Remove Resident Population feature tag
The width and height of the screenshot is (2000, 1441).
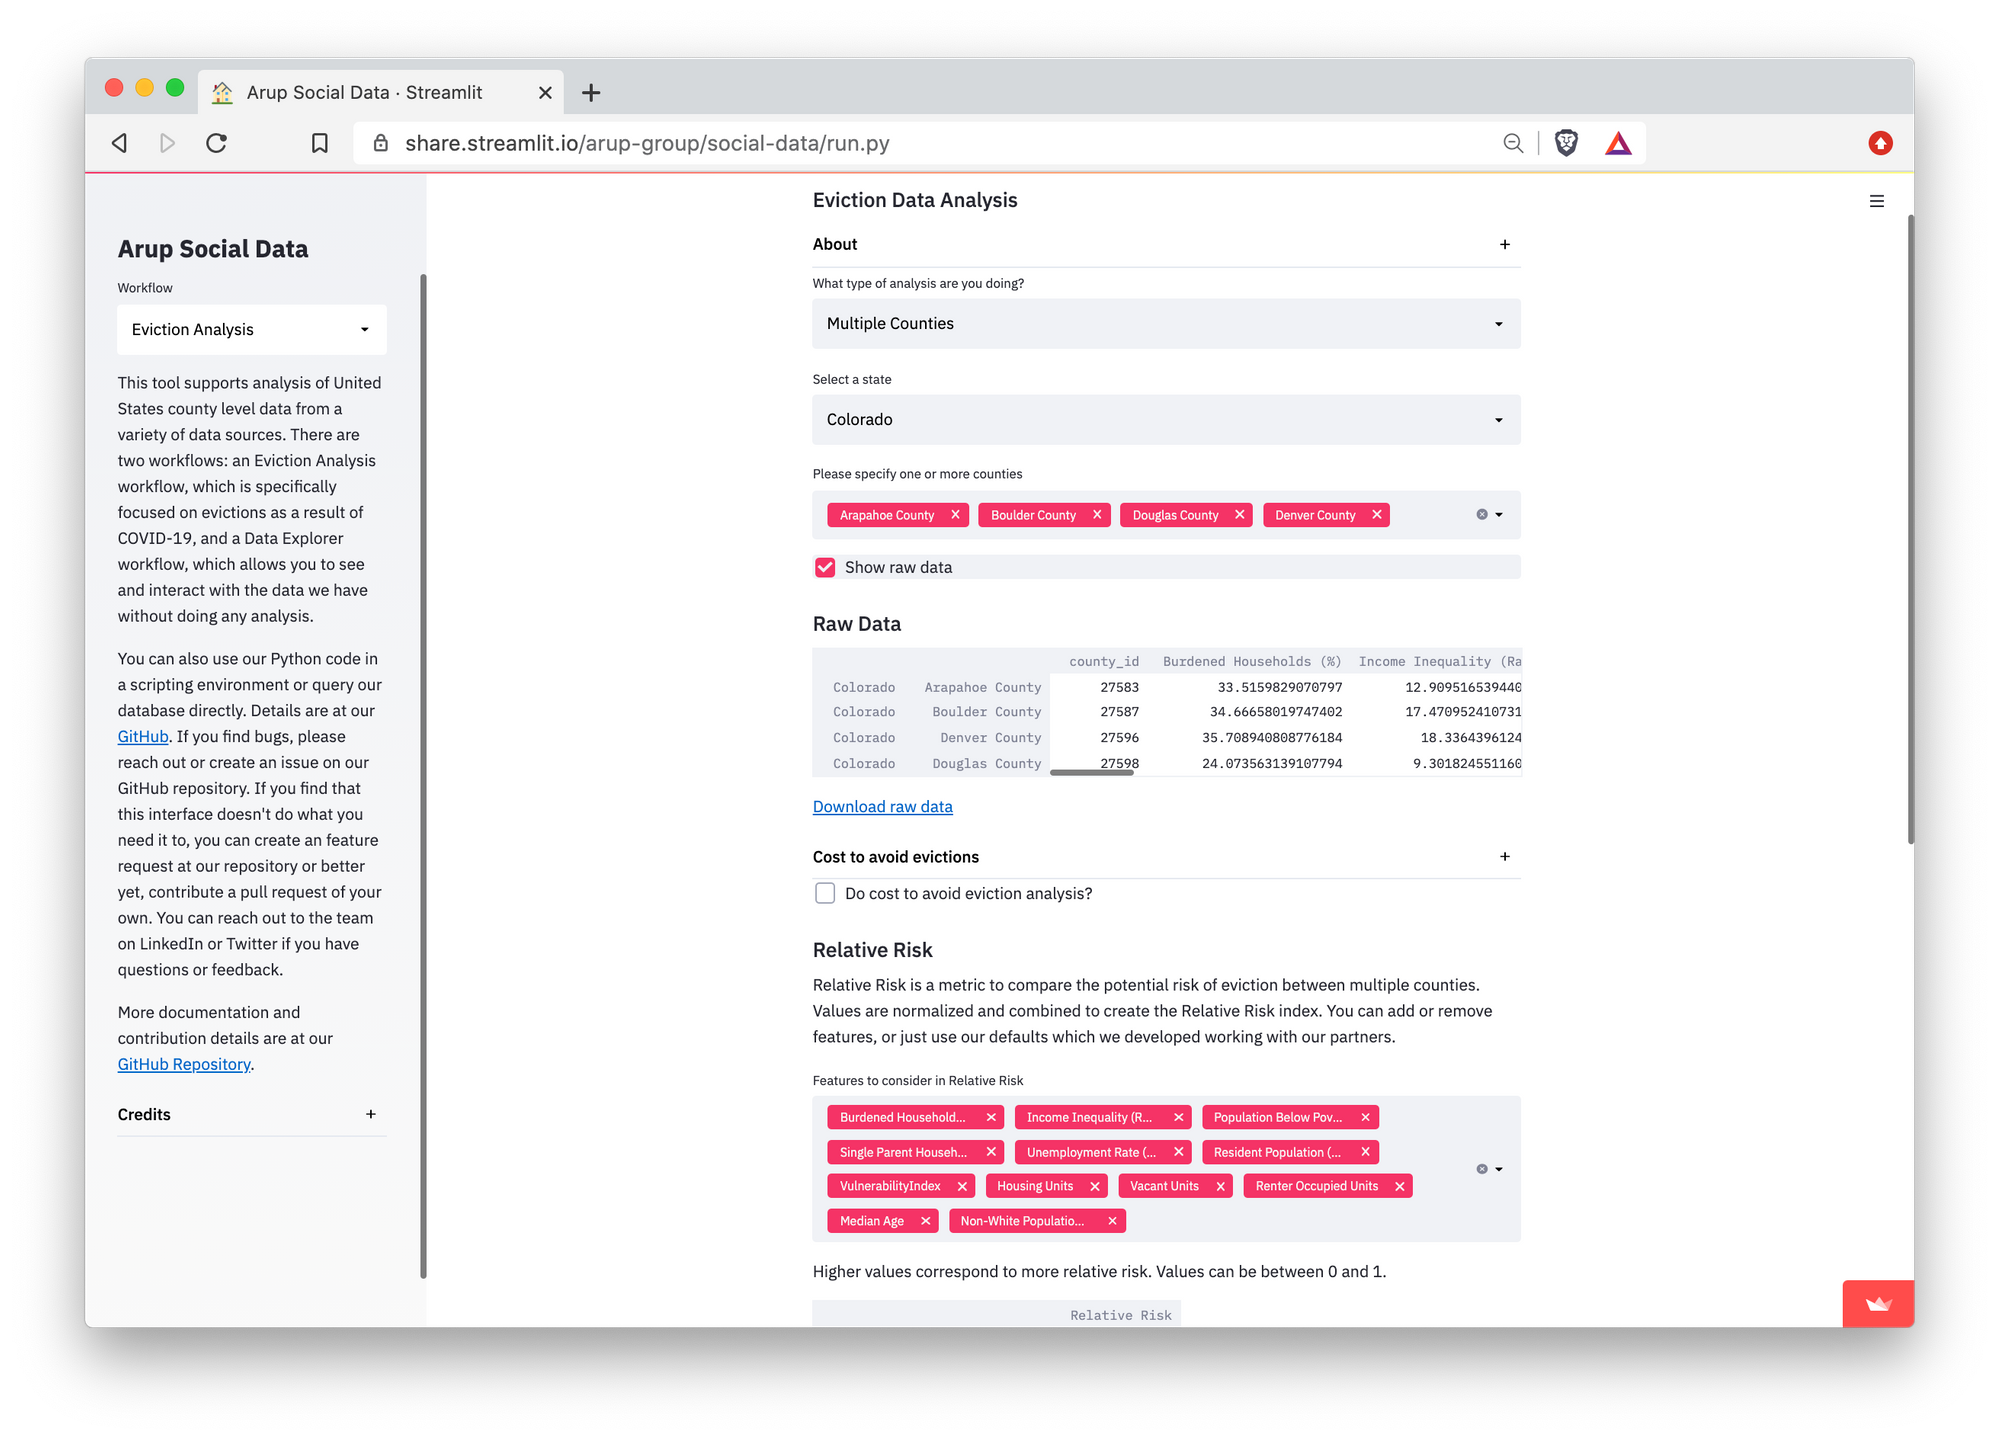click(x=1365, y=1152)
